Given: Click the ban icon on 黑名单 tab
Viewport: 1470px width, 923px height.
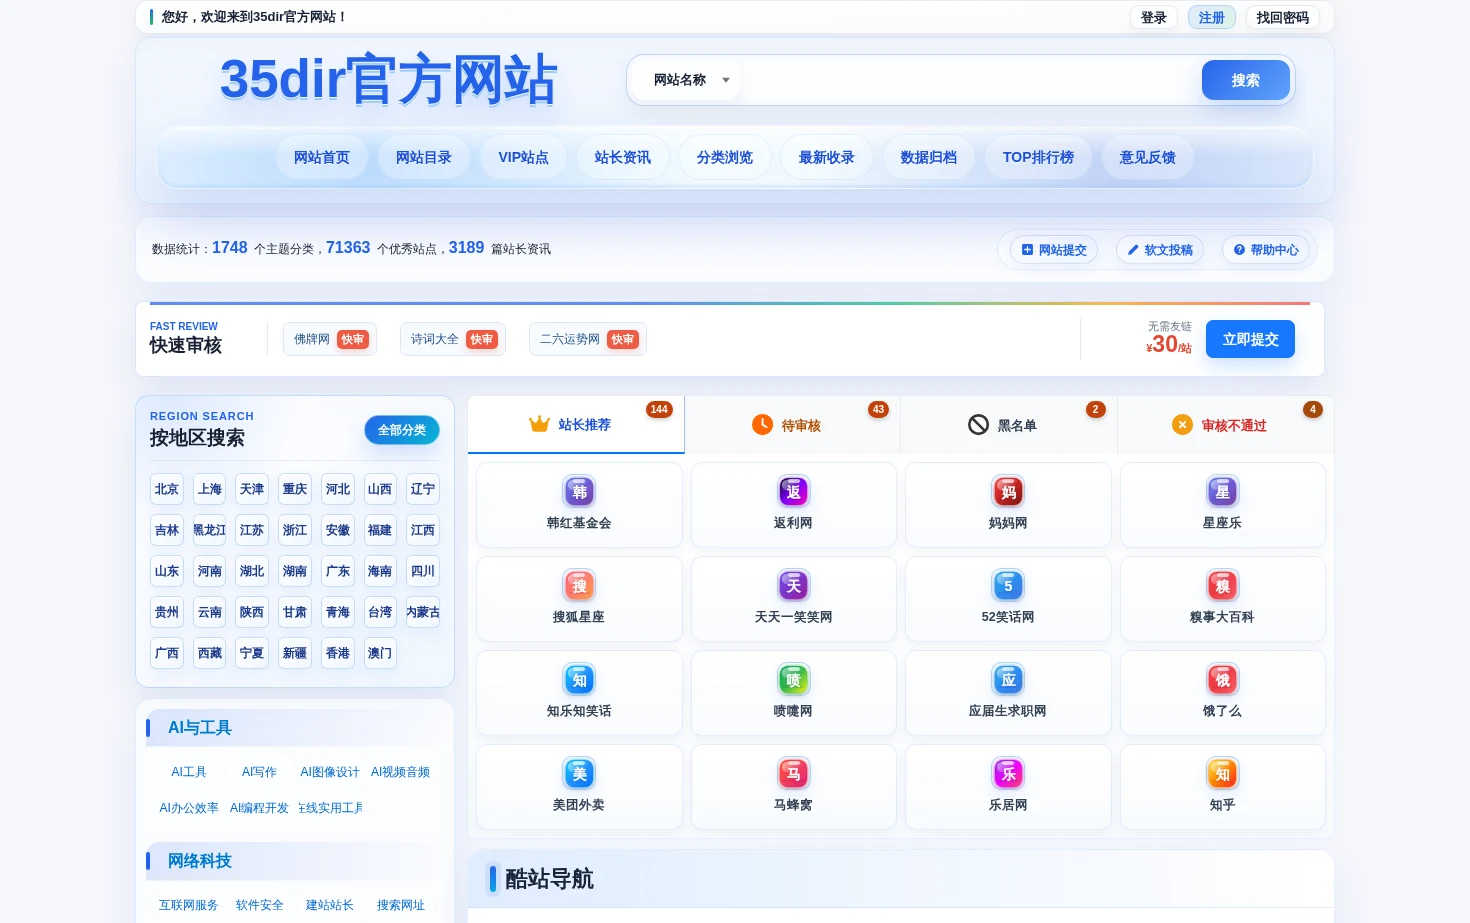Looking at the screenshot, I should pos(978,425).
